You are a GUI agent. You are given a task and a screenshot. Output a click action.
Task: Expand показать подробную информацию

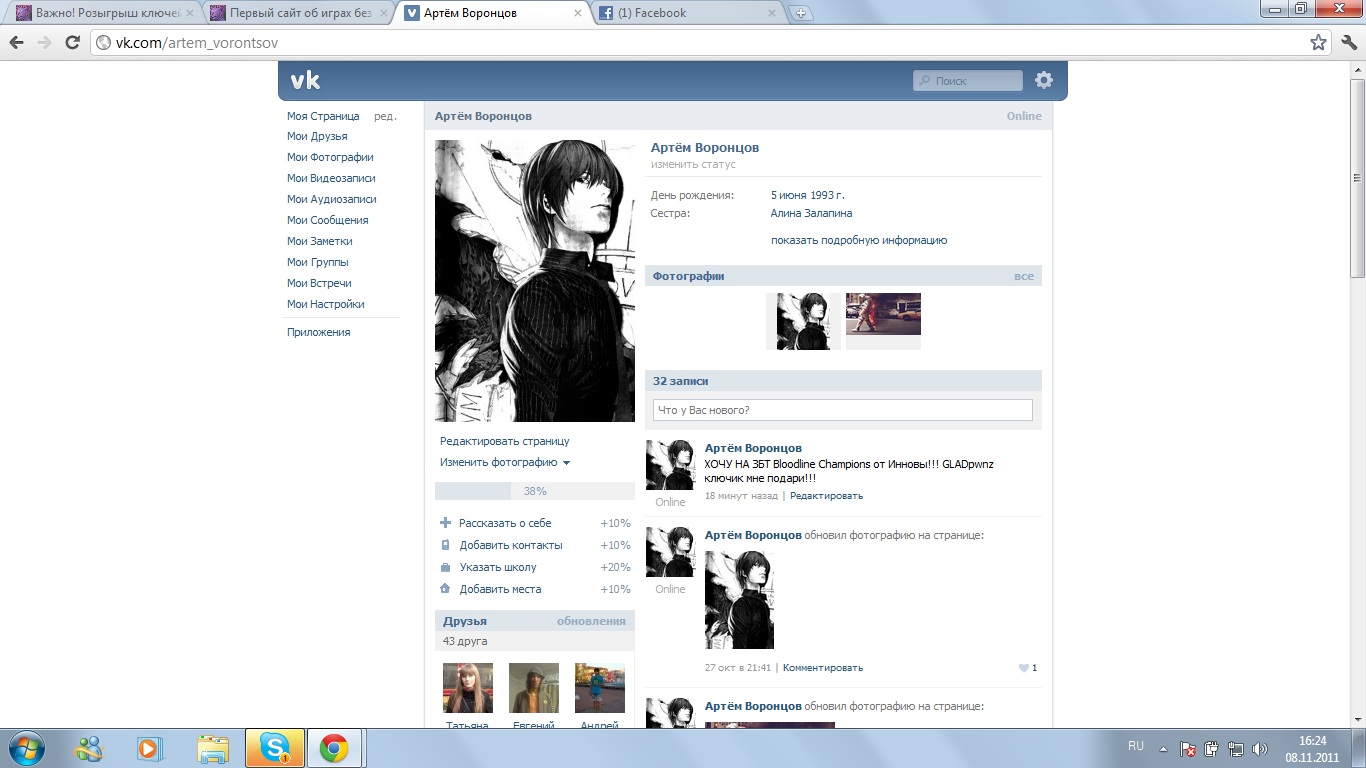point(858,240)
